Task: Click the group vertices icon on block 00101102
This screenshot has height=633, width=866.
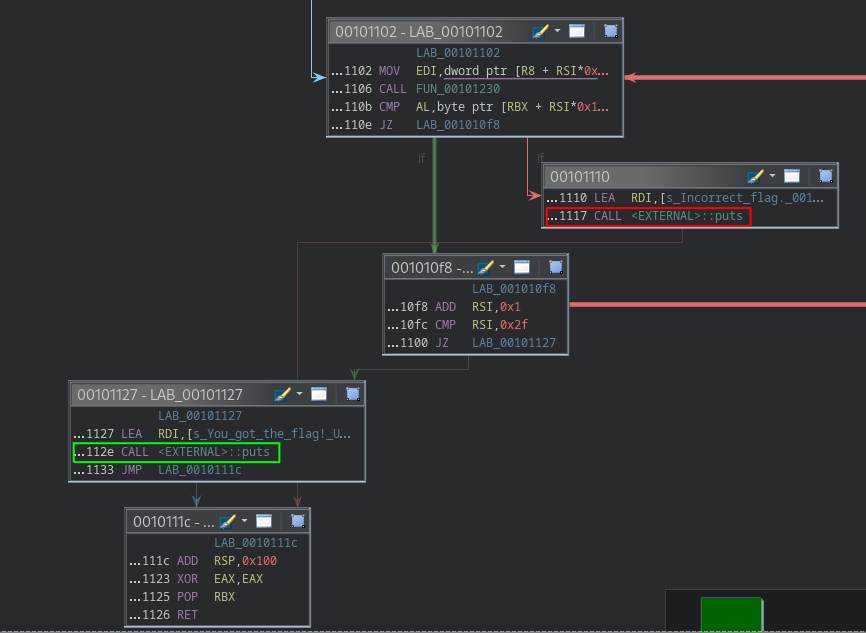Action: 610,32
